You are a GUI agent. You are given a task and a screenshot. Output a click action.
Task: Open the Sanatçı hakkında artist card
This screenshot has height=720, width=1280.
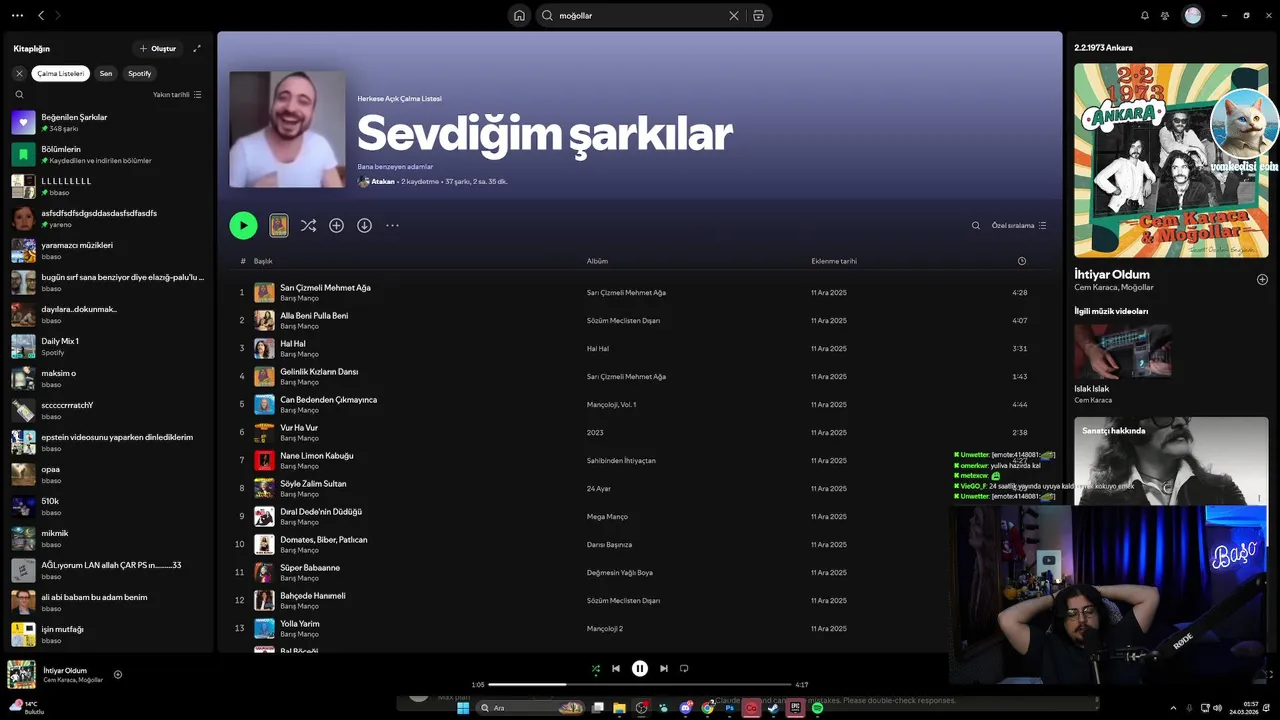click(1171, 461)
